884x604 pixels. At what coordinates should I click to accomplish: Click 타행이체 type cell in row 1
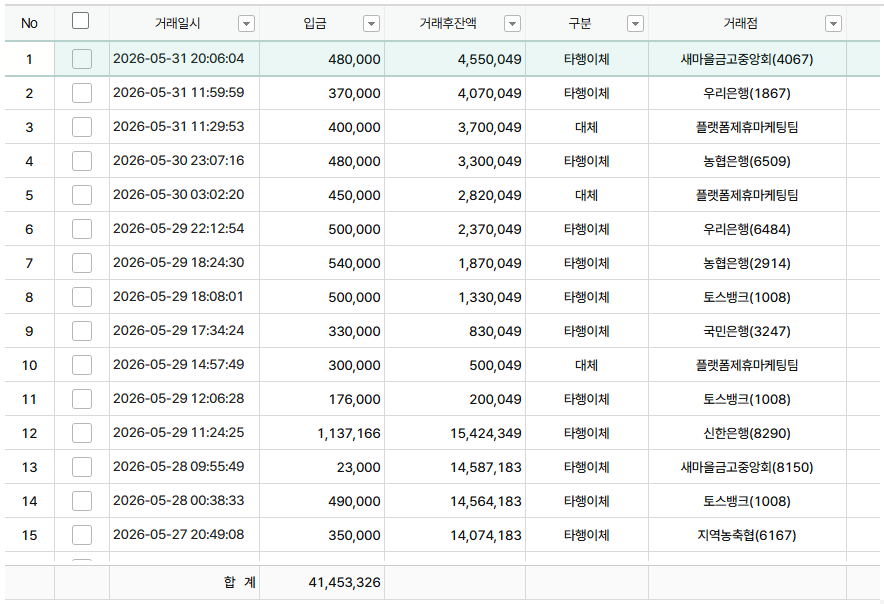pyautogui.click(x=586, y=59)
